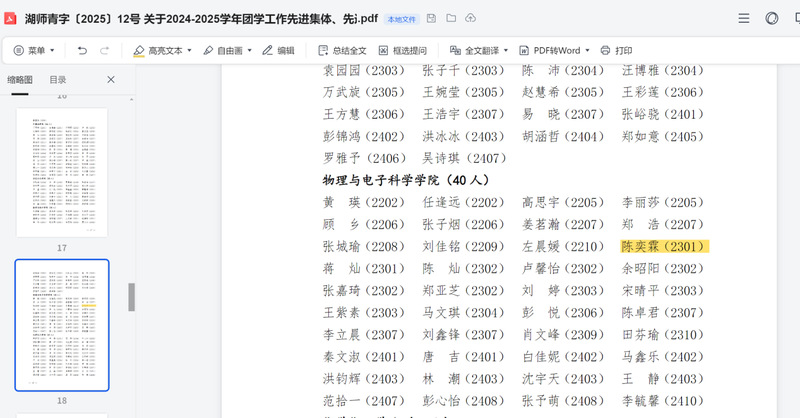This screenshot has height=418, width=800.
Task: Switch to the 缩略图 tab
Action: pyautogui.click(x=20, y=79)
